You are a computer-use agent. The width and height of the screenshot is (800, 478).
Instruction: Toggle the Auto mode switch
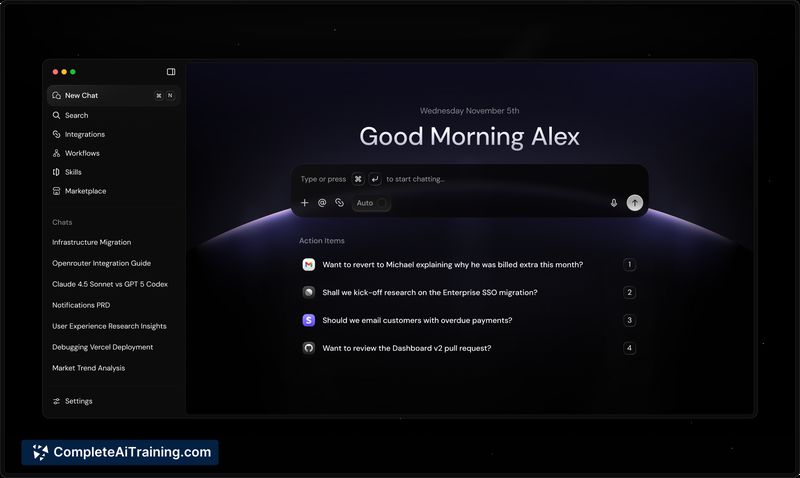[x=381, y=203]
